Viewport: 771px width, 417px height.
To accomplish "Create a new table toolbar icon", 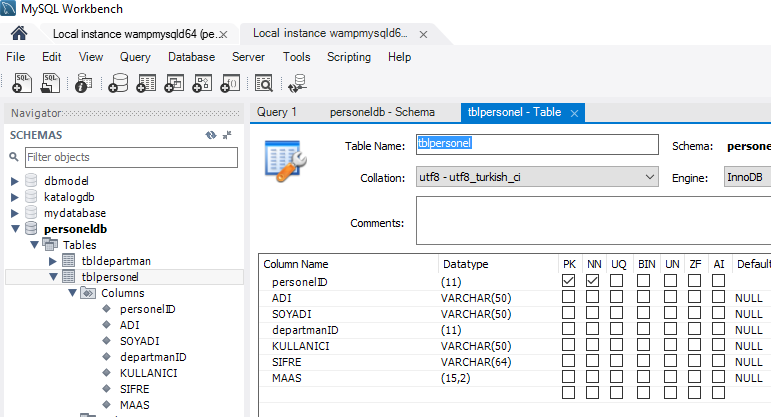I will (146, 83).
